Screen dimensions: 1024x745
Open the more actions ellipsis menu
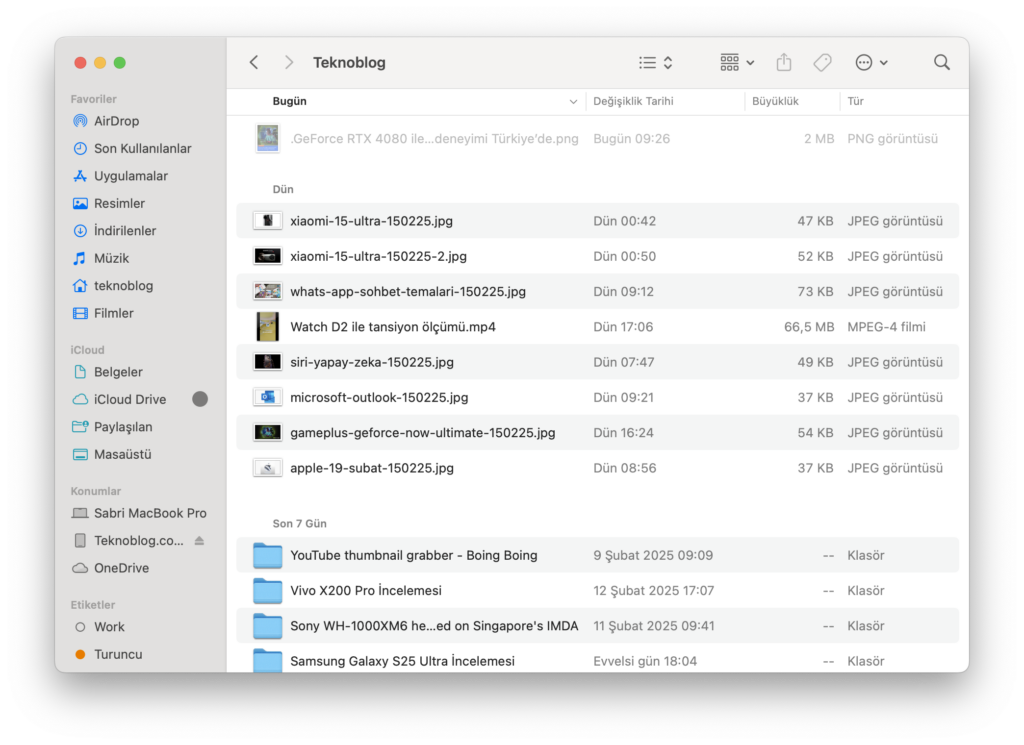click(x=871, y=63)
